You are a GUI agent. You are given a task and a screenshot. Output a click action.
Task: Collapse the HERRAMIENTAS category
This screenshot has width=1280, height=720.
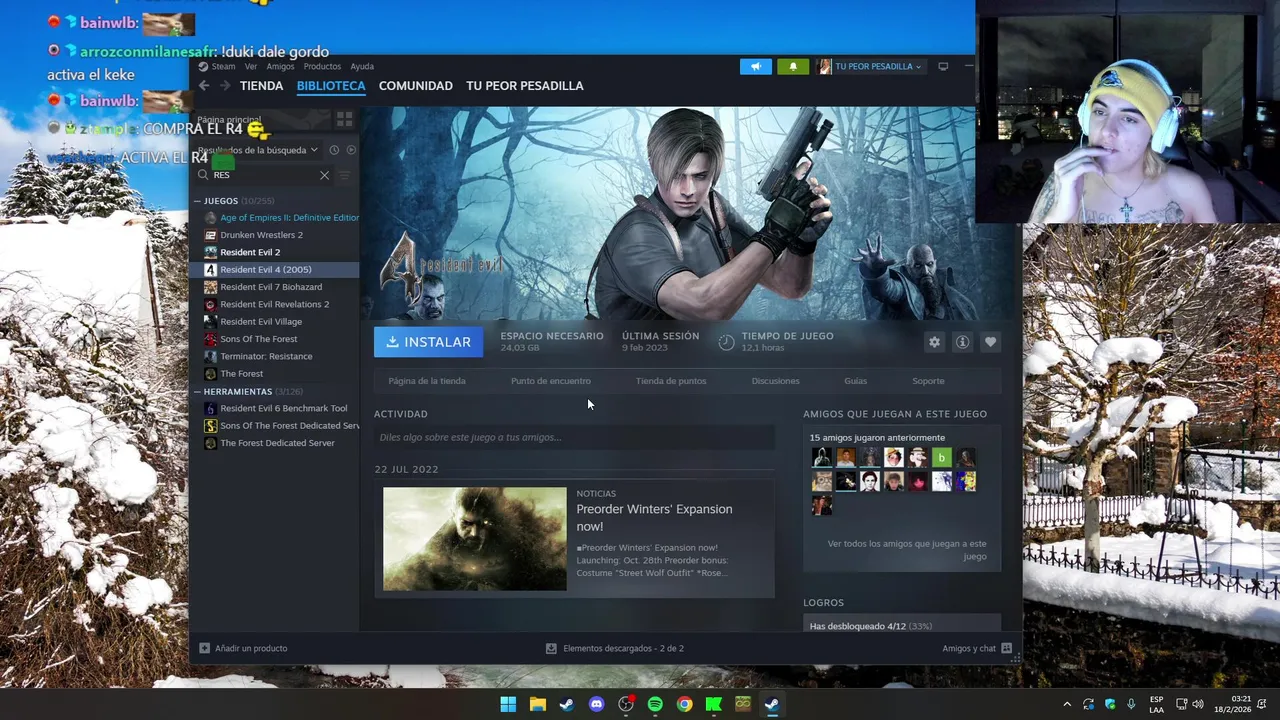click(198, 392)
